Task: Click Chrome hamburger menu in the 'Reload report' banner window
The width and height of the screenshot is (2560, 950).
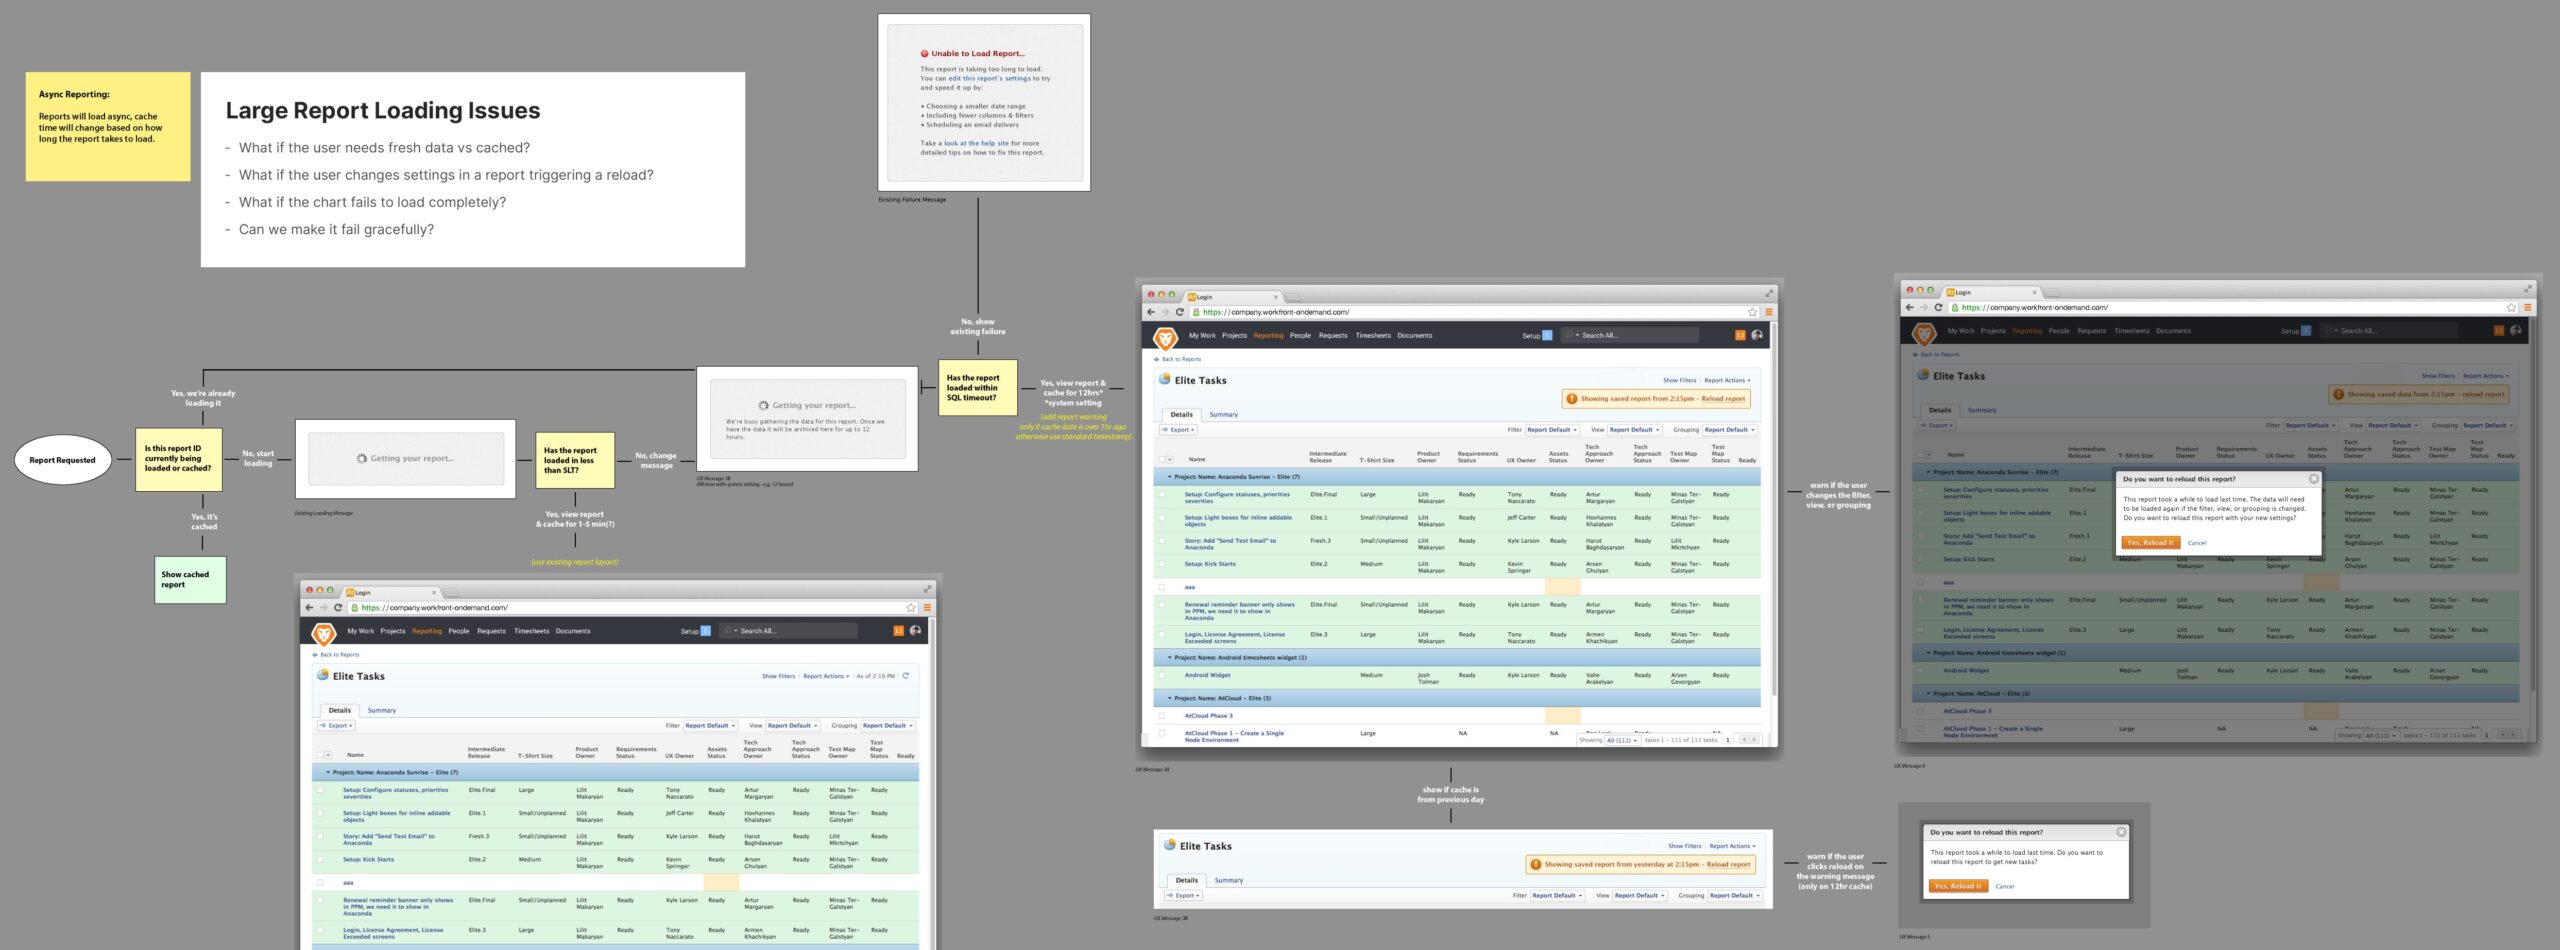Action: (x=1769, y=312)
